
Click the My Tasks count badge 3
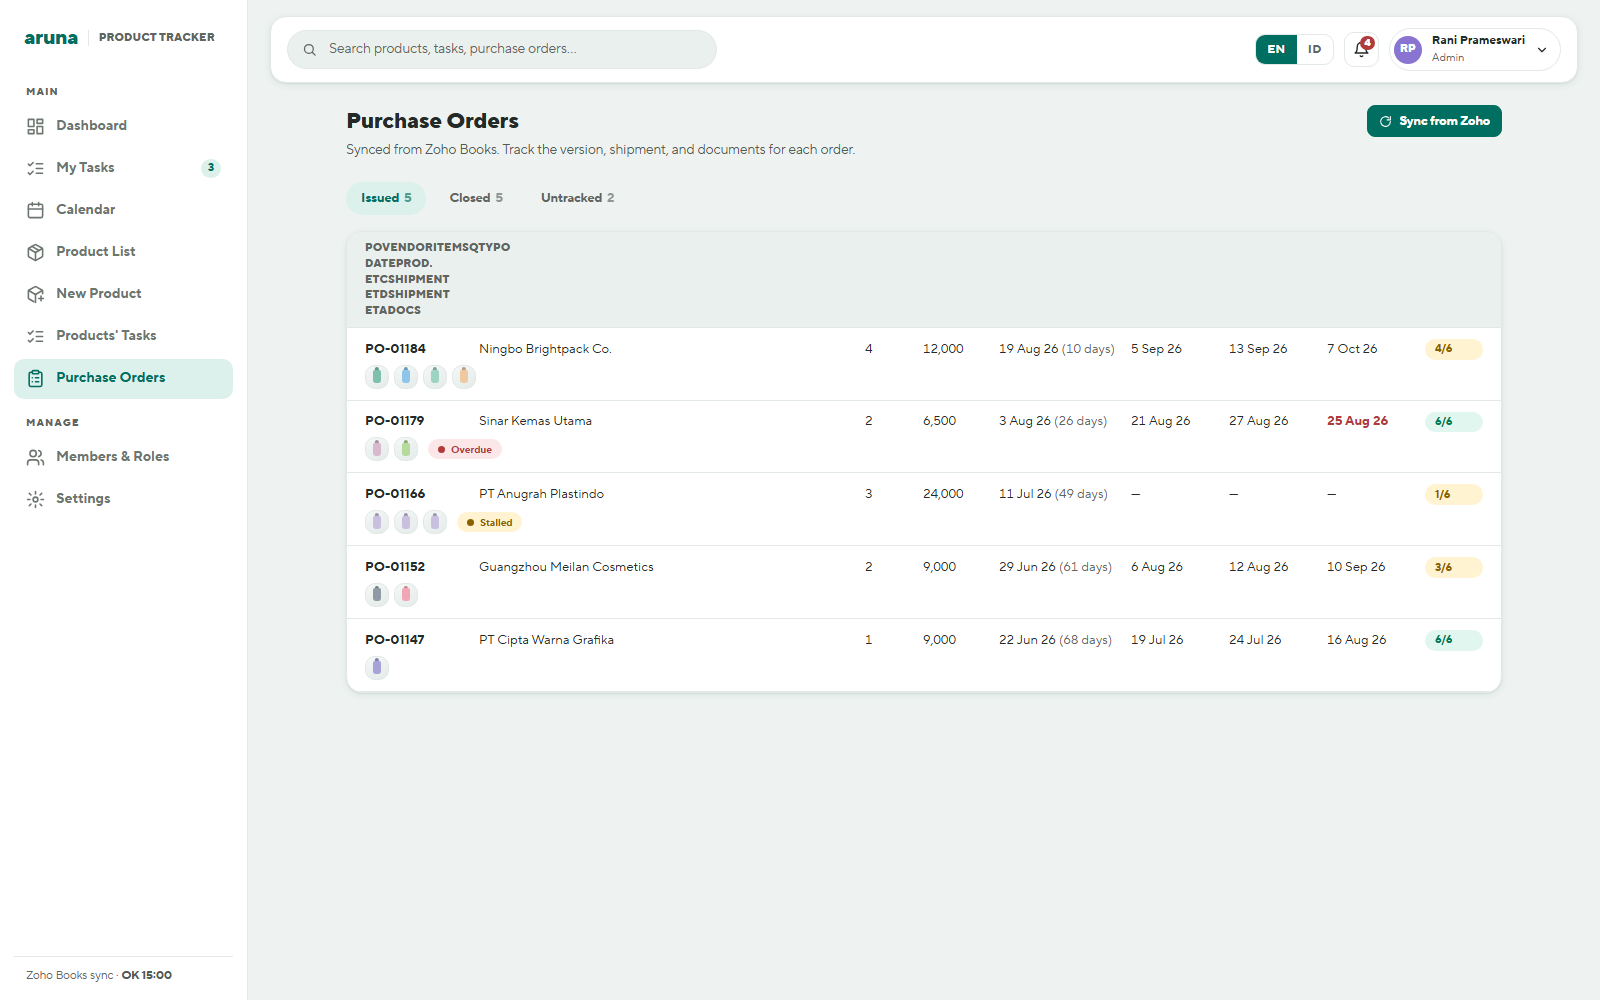click(x=211, y=168)
